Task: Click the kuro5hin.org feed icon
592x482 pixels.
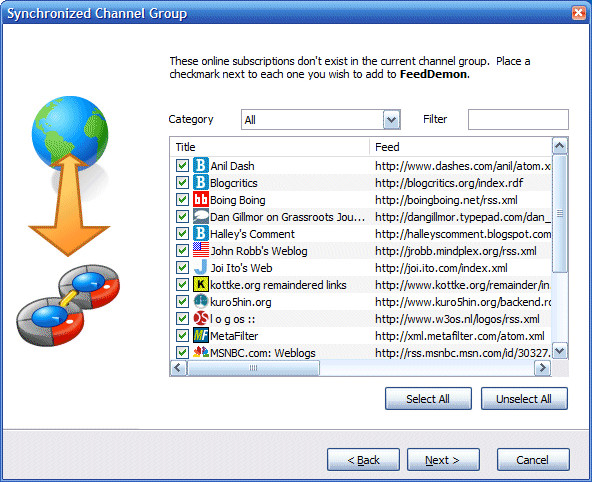Action: (200, 301)
